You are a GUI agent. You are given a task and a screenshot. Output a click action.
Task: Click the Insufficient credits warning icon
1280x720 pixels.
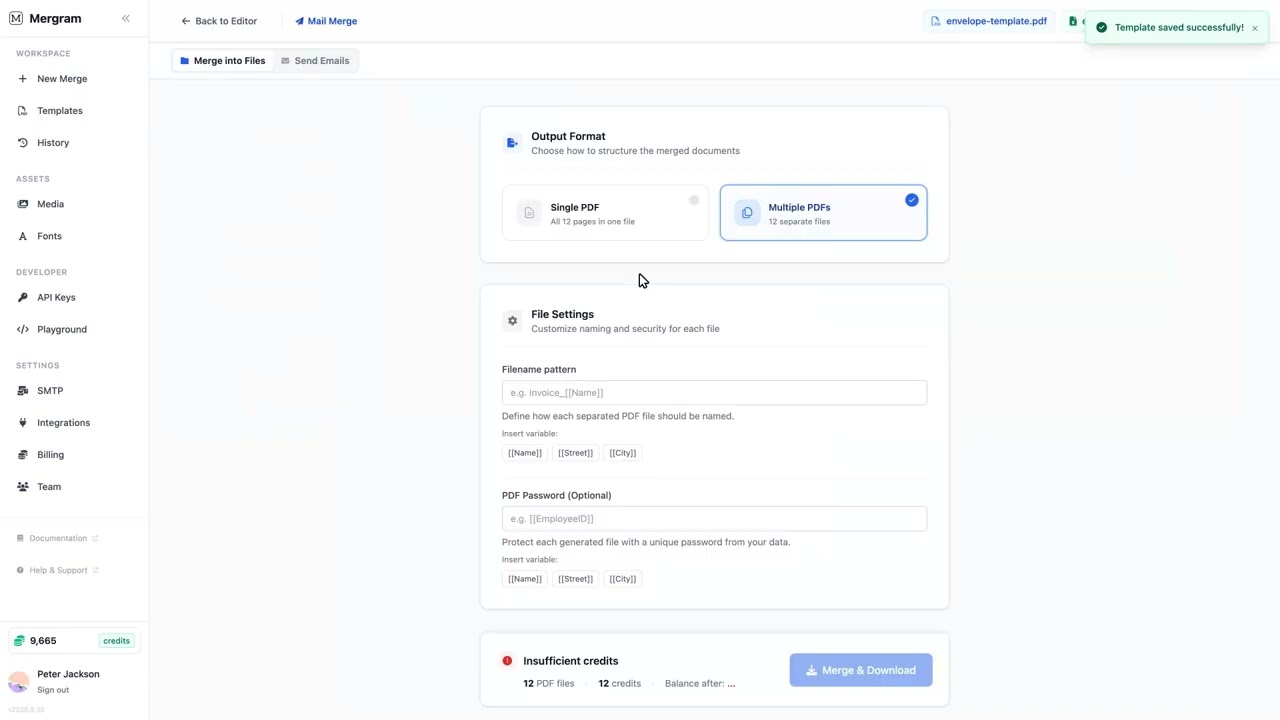(x=507, y=661)
